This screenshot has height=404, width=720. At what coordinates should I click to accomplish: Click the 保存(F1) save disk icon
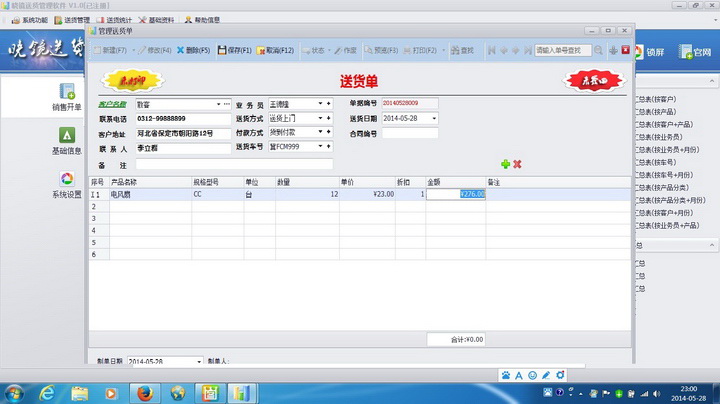tap(222, 50)
